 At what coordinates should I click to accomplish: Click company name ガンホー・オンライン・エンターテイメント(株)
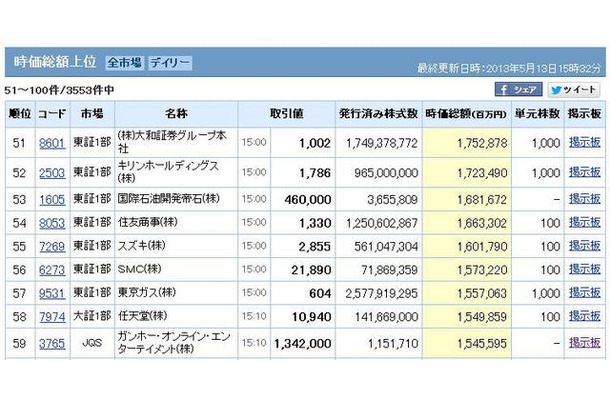tap(174, 343)
